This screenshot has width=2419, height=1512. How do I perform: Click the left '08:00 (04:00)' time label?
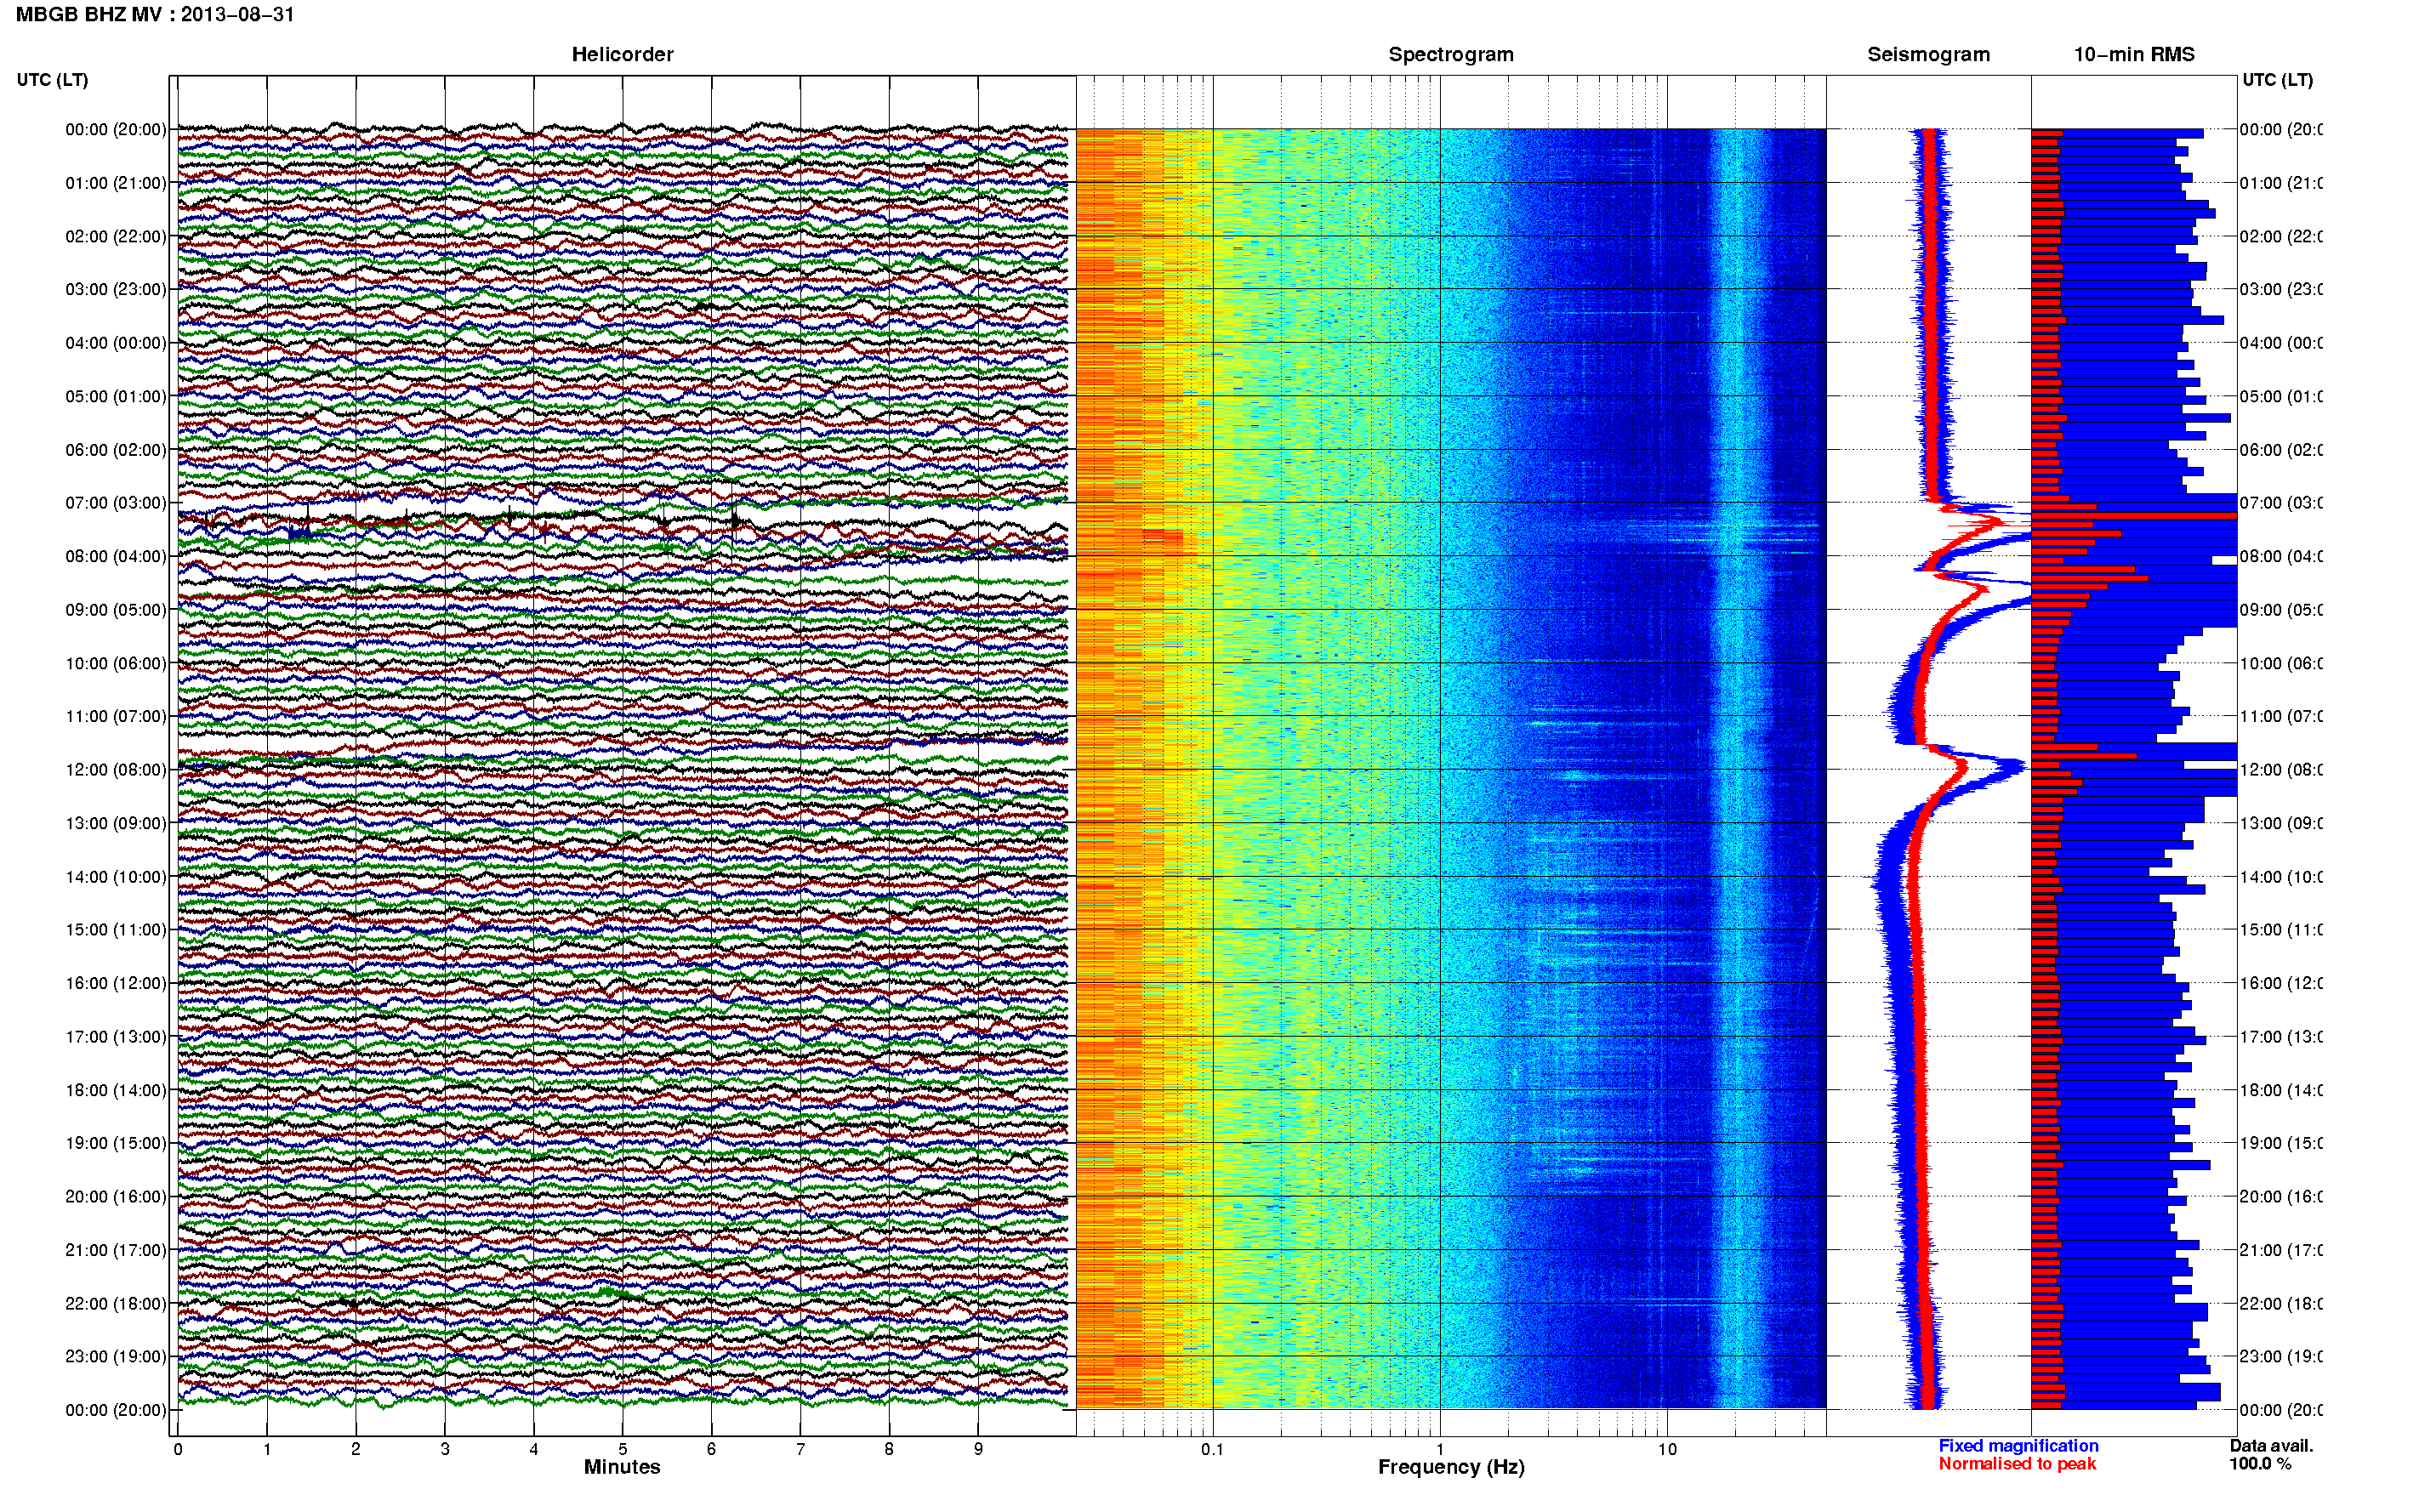tap(116, 556)
